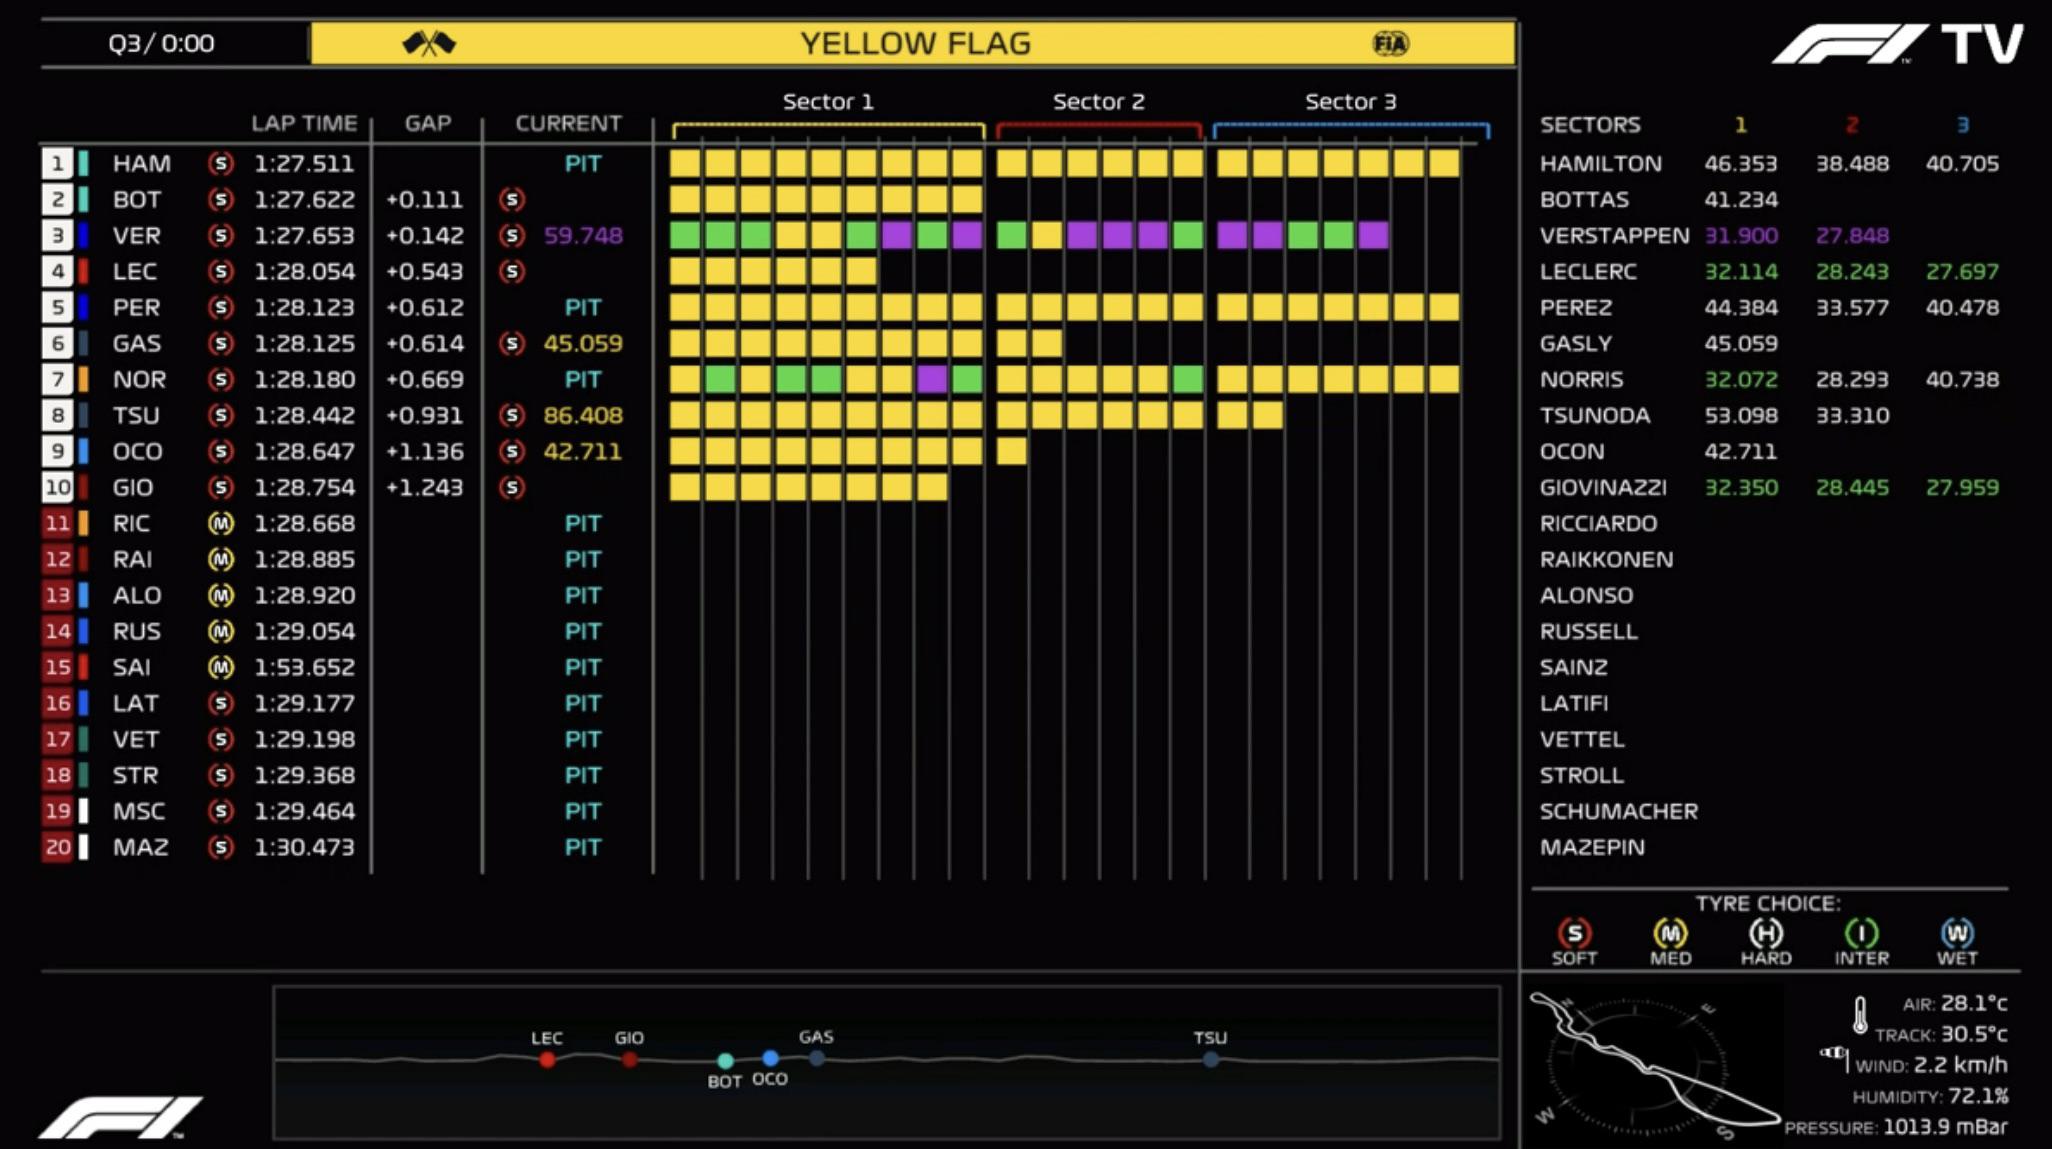
Task: Click VER's current soft tyre icon after gap
Action: (x=511, y=235)
